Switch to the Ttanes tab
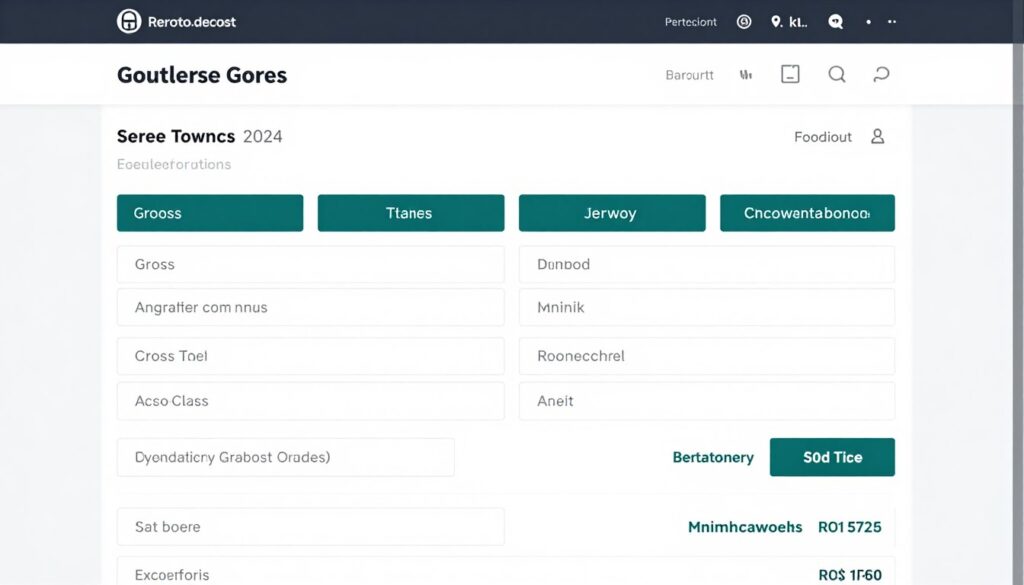This screenshot has height=585, width=1024. tap(410, 213)
